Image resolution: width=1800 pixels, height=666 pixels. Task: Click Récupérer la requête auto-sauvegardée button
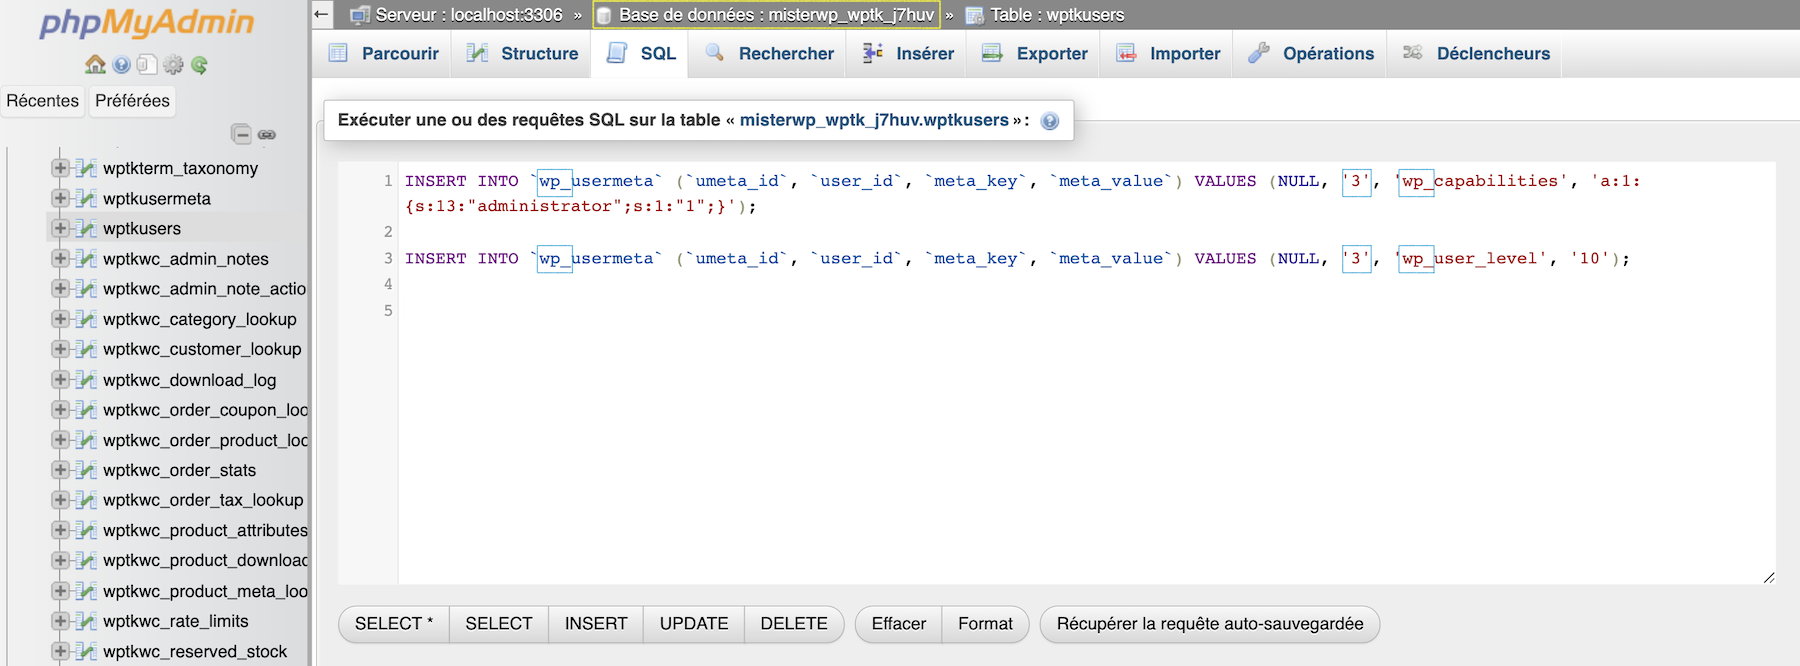point(1210,624)
